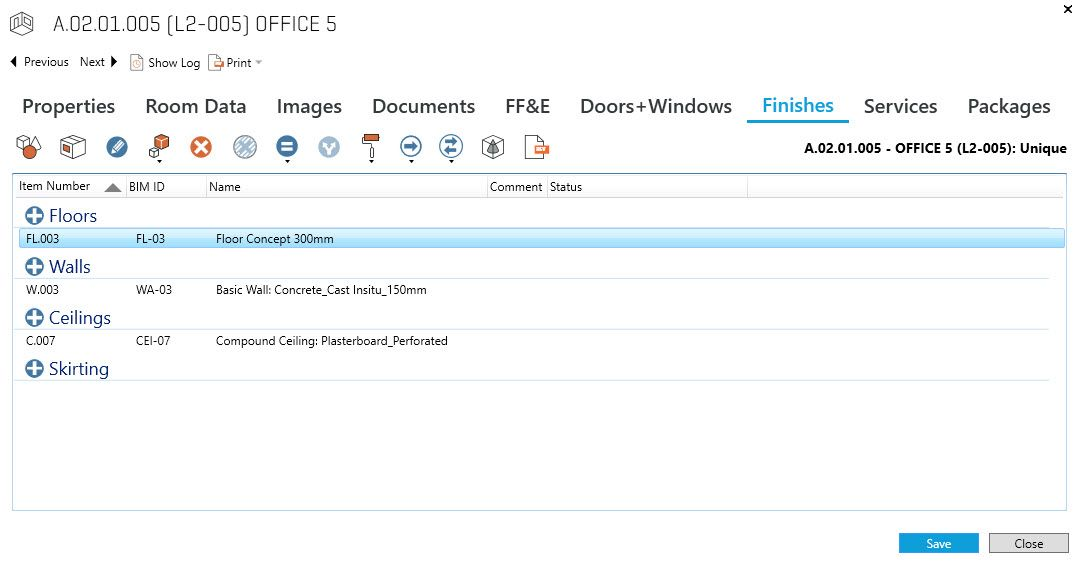1079x563 pixels.
Task: Click the swap arrows circle icon
Action: 452,148
